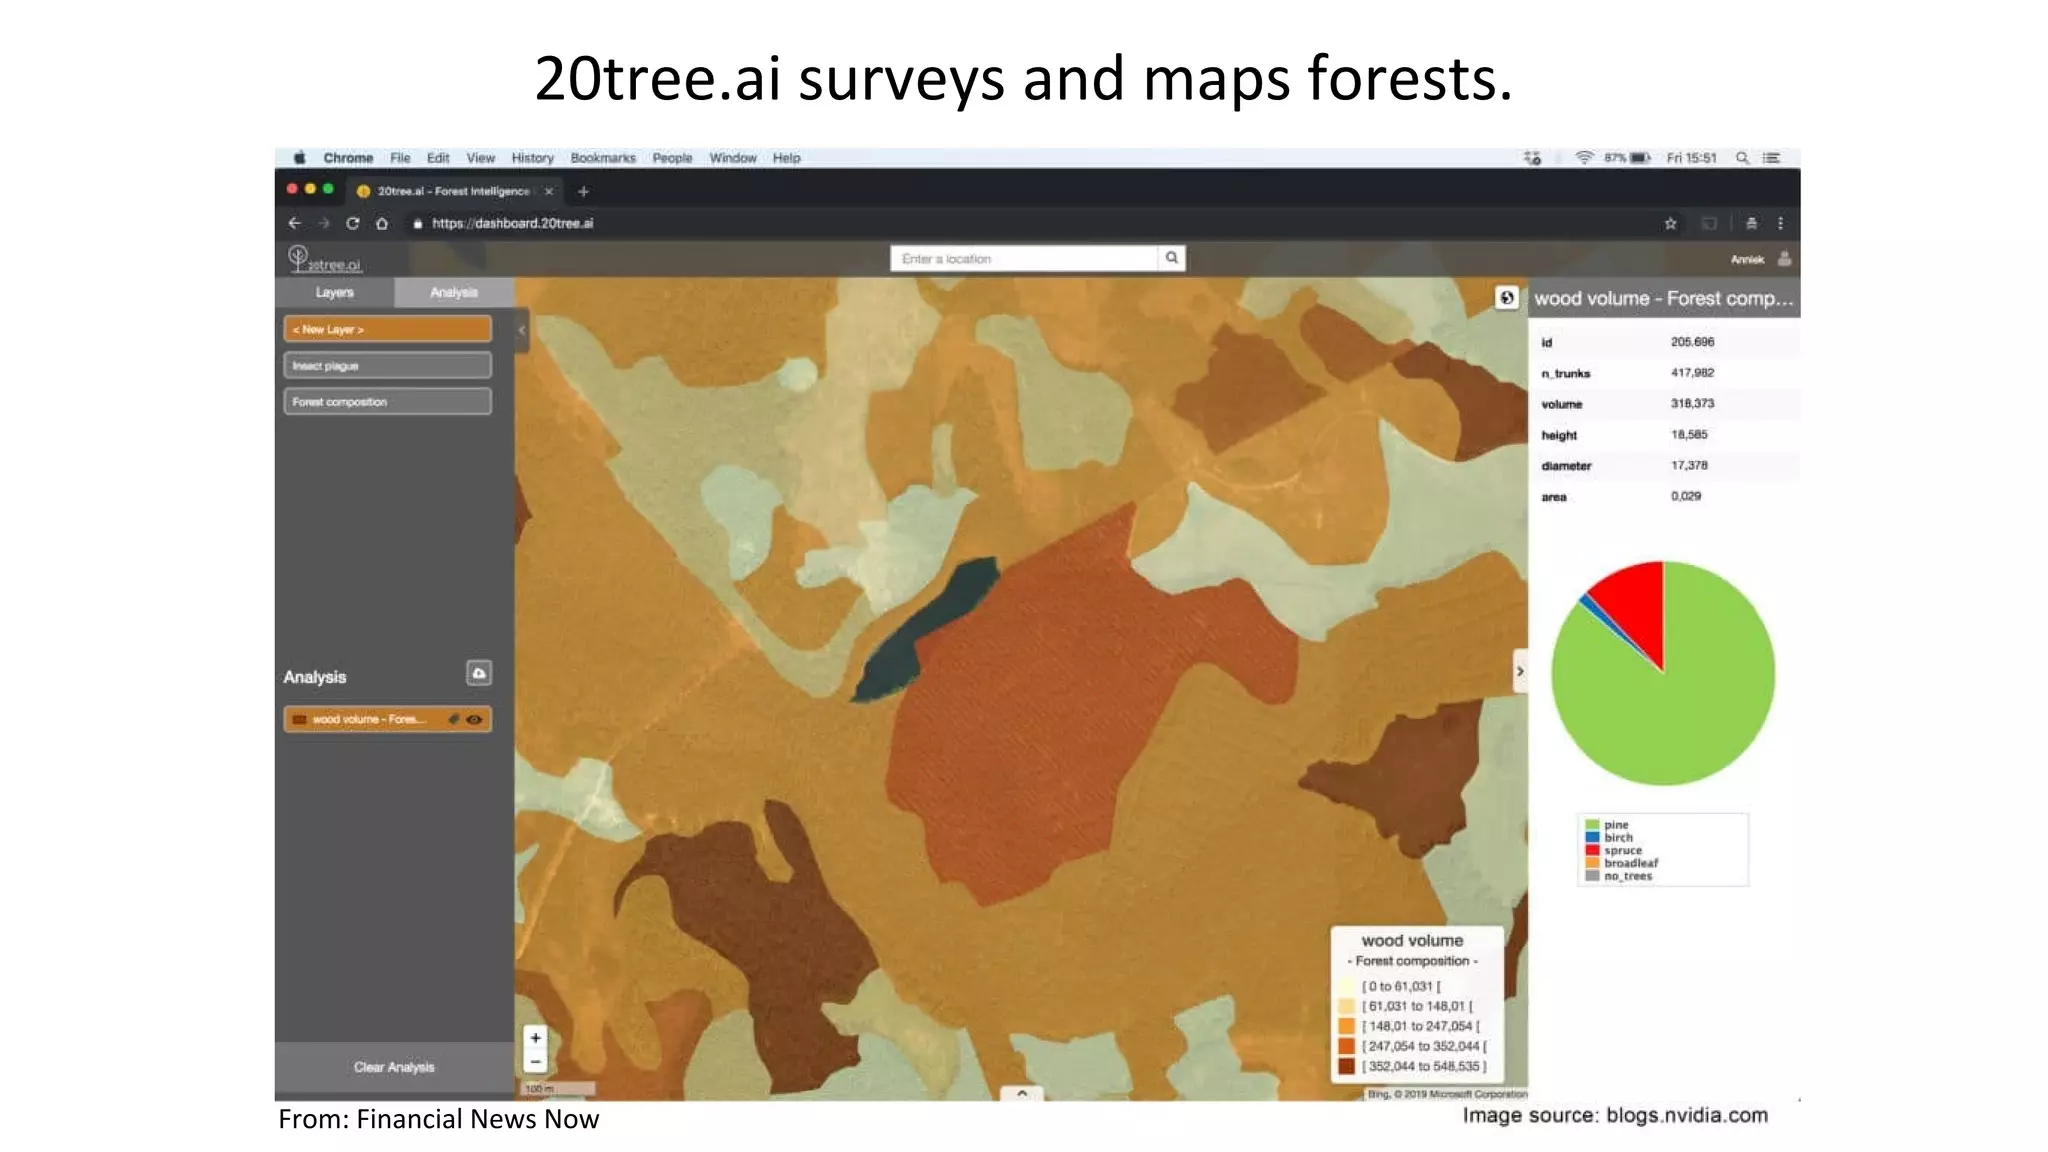Screen dimensions: 2048x1152
Task: Click the Enter a location field
Action: click(x=1025, y=258)
